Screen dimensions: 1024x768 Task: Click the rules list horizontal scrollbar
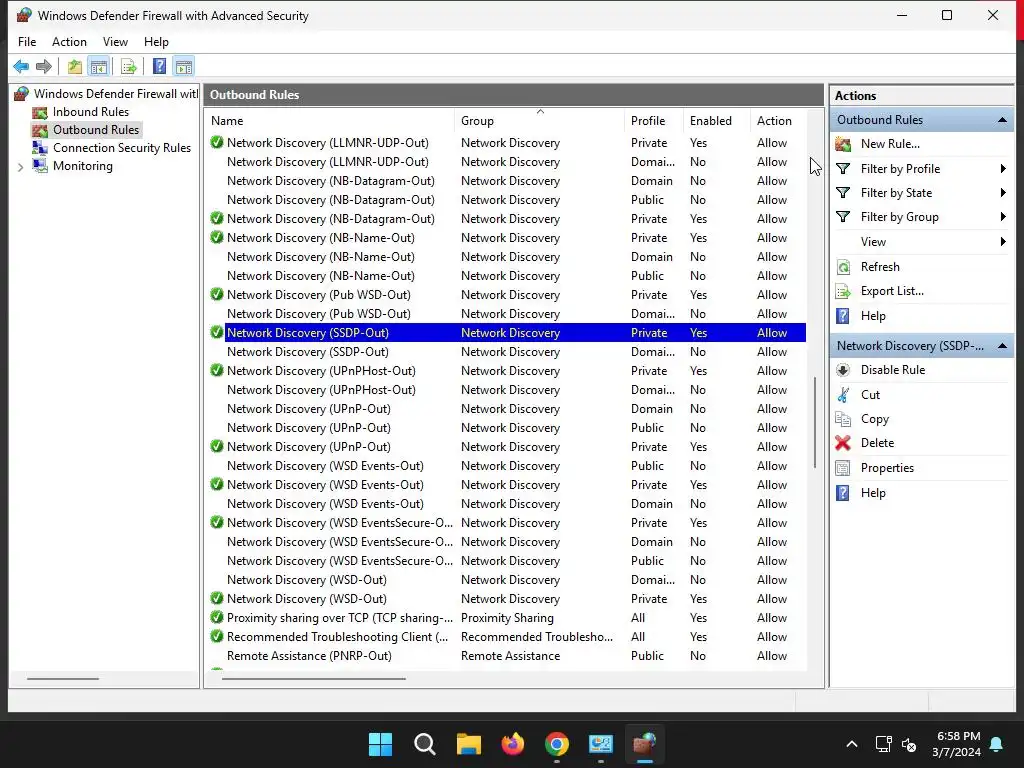(313, 679)
